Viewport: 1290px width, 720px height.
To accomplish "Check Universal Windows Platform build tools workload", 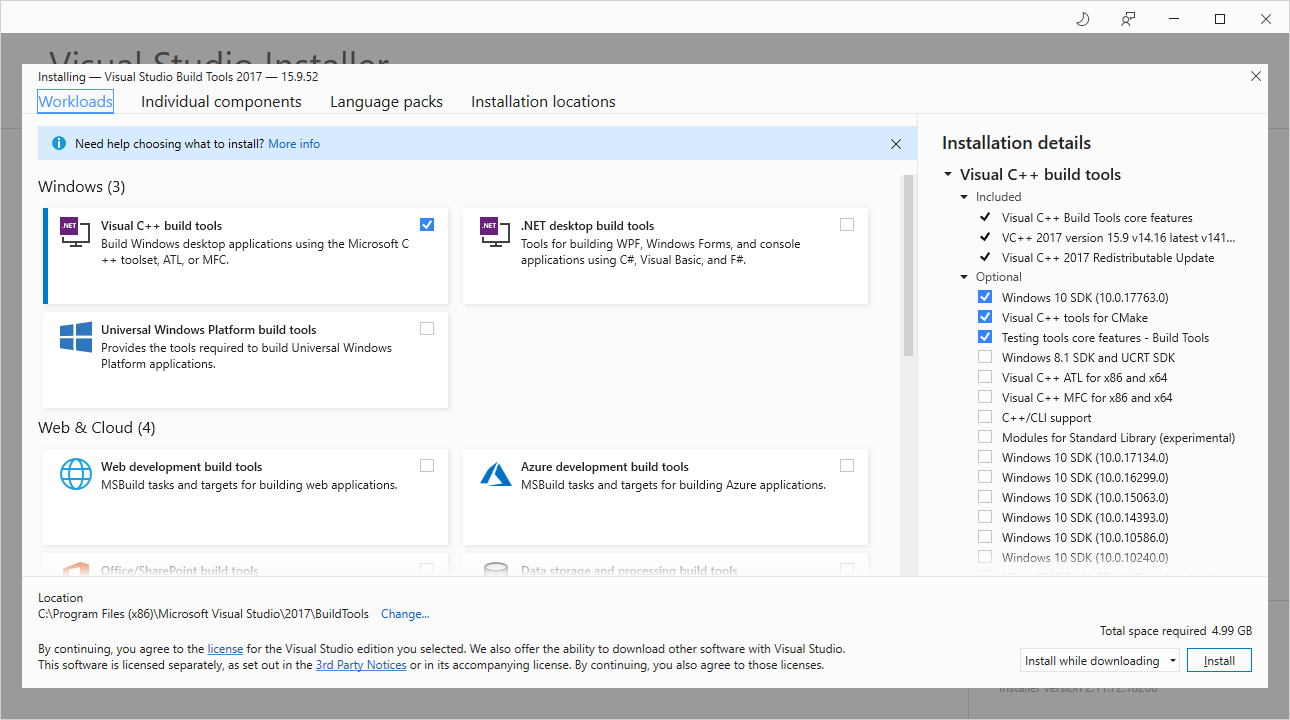I will 427,329.
